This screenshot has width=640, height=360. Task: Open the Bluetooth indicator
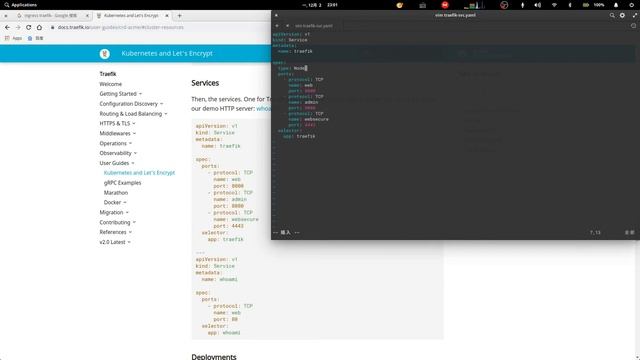click(x=570, y=5)
